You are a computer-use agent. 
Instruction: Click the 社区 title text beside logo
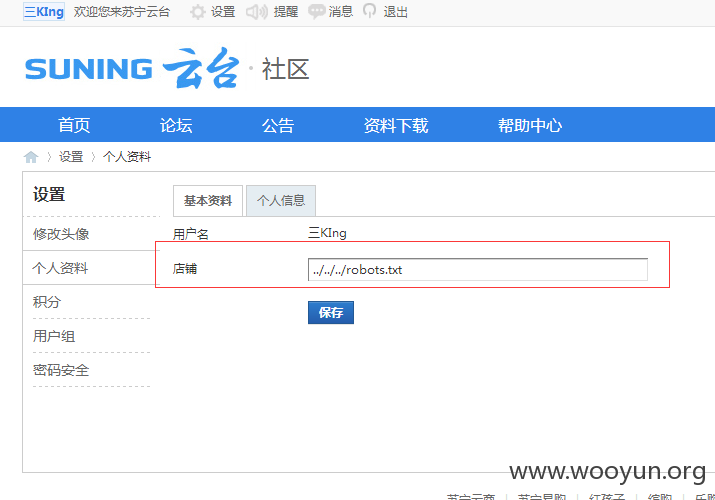(285, 69)
